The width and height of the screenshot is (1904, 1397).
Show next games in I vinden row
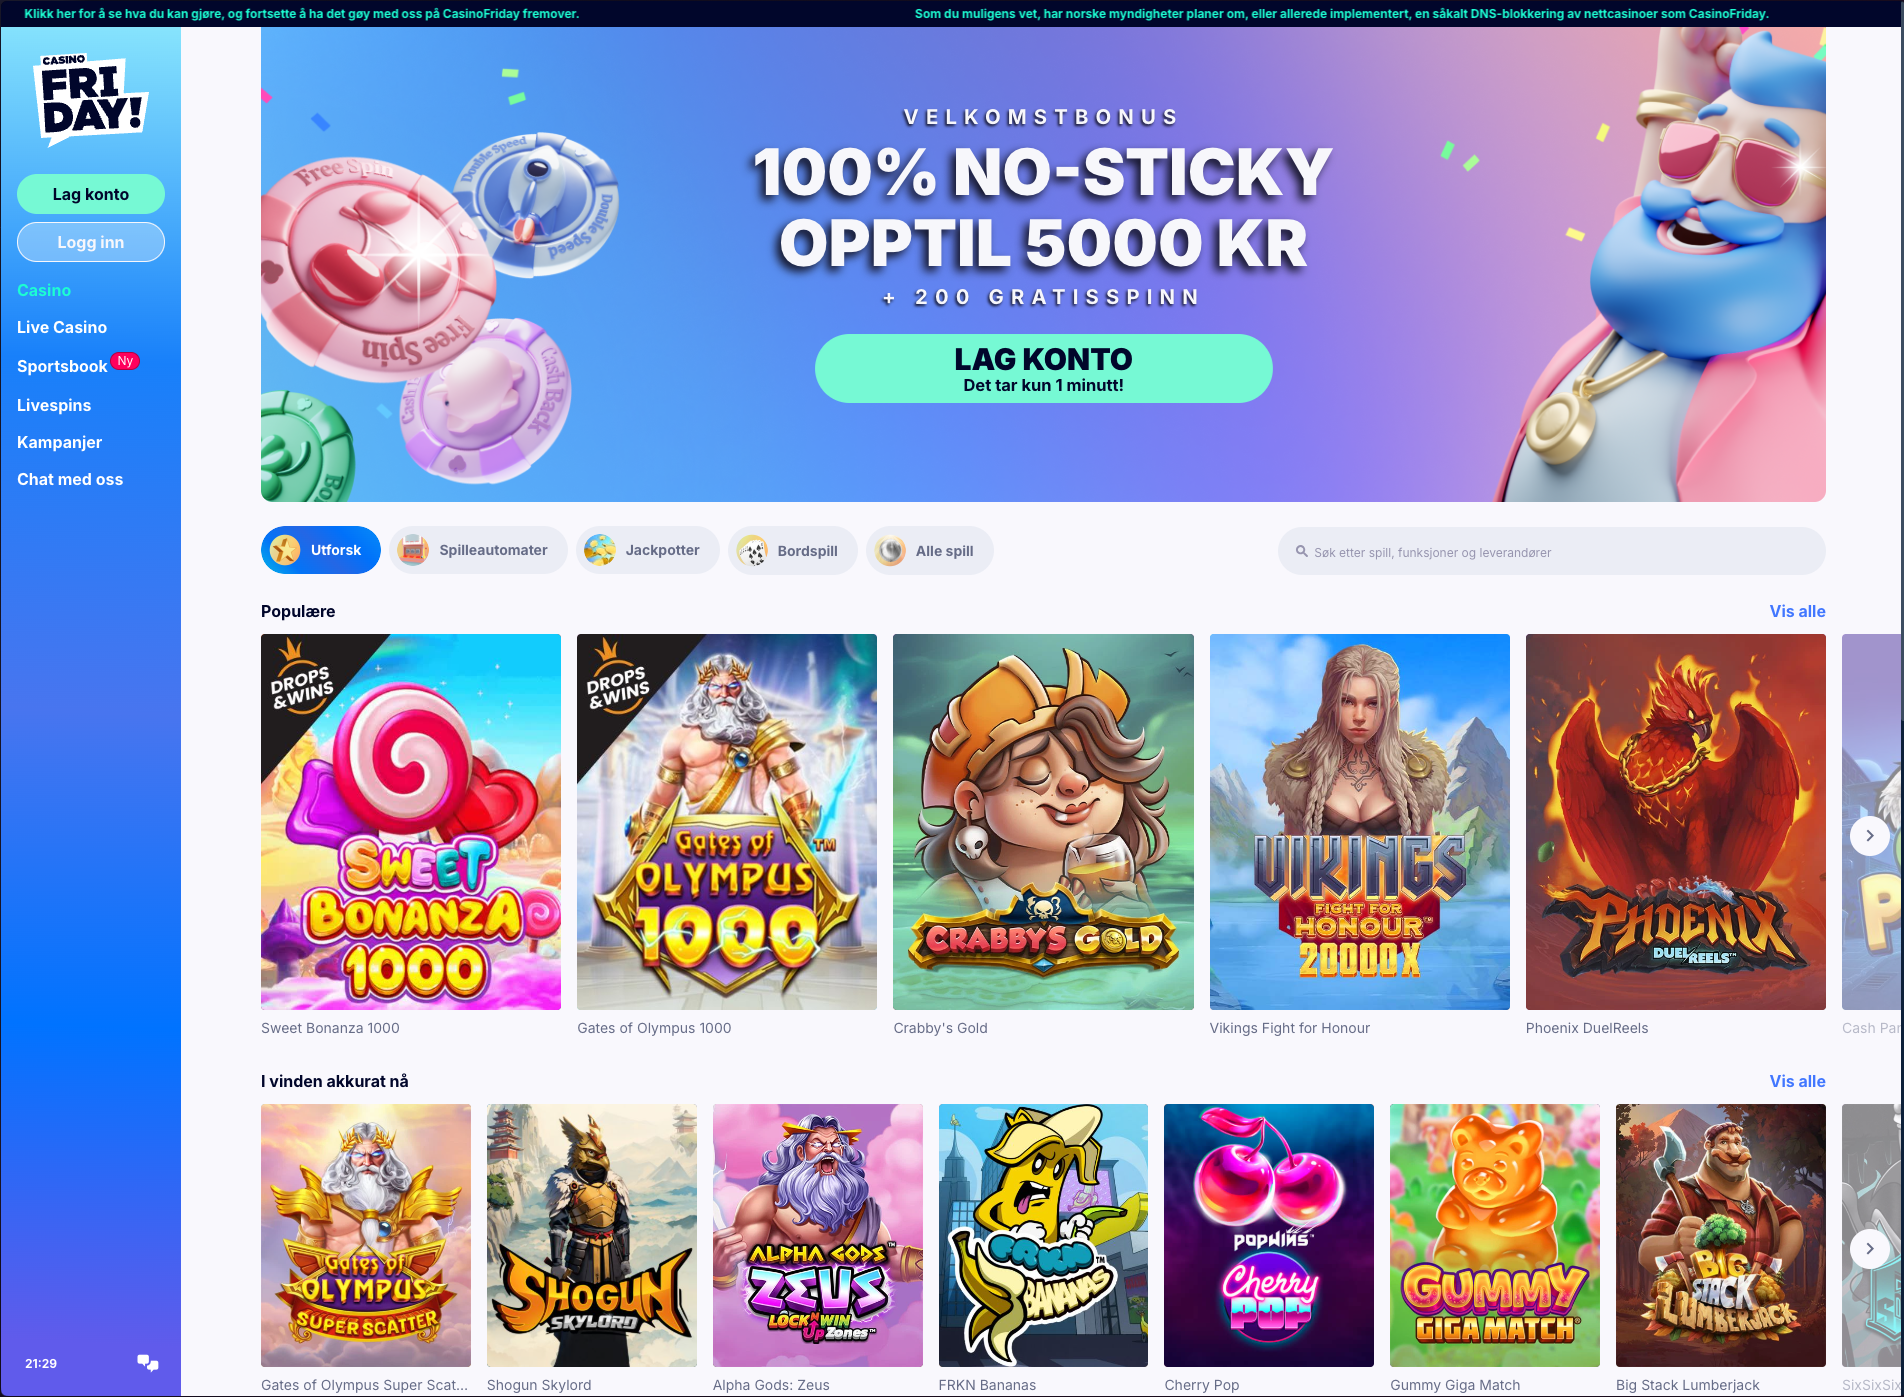click(1869, 1248)
